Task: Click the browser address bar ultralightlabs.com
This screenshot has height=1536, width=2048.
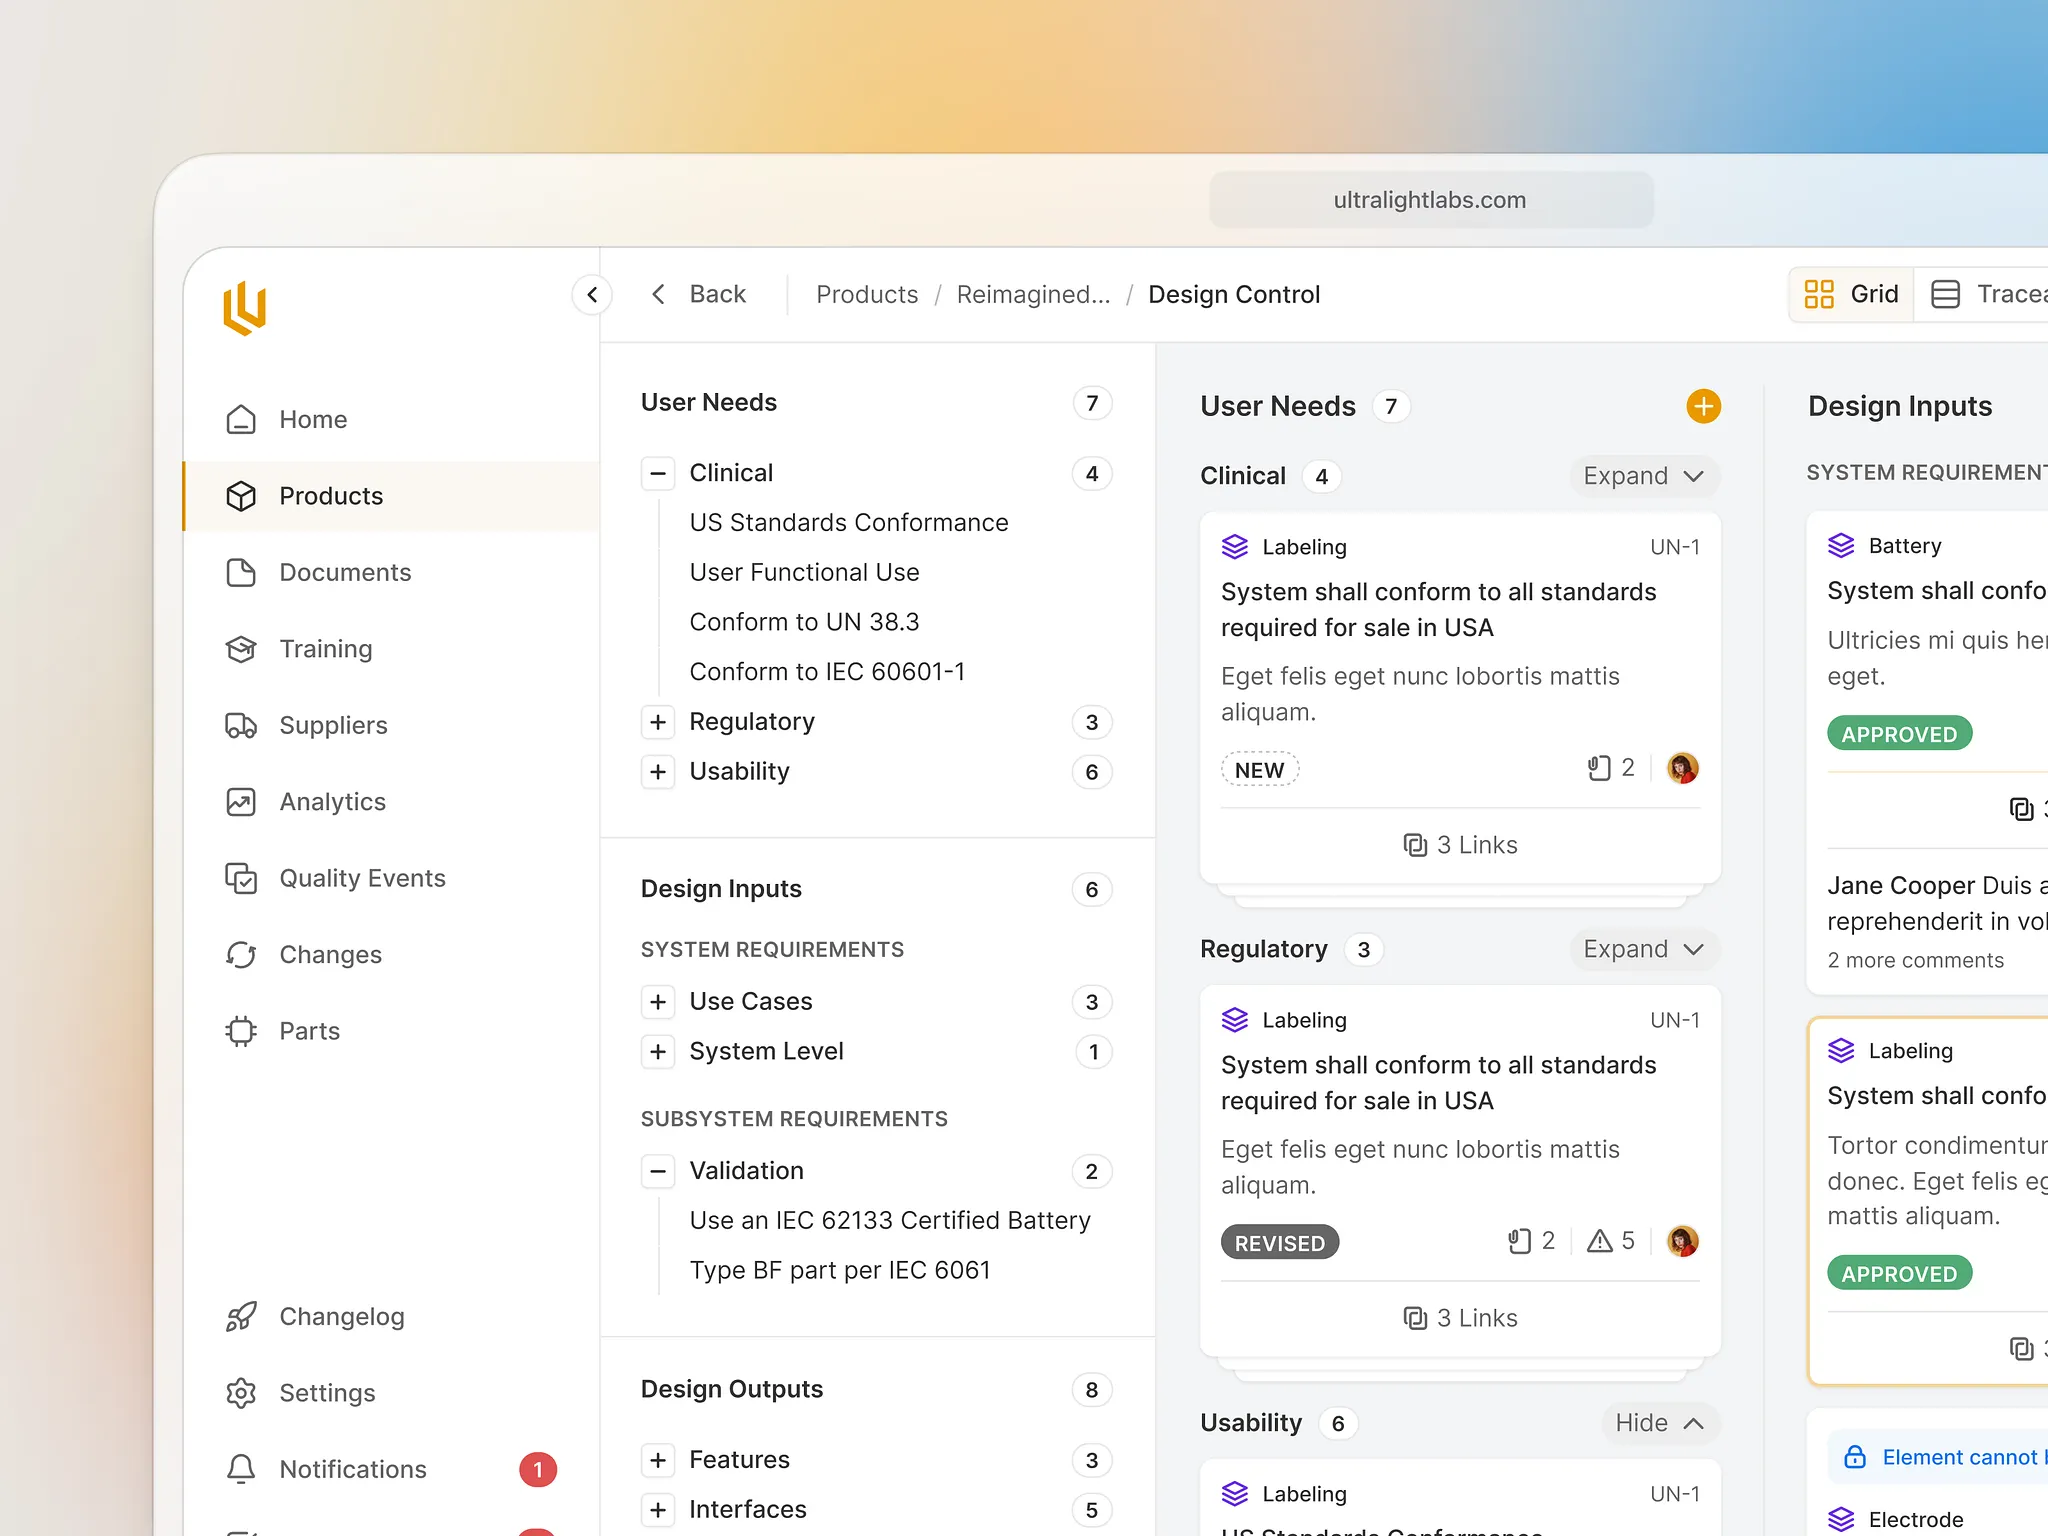Action: (x=1430, y=200)
